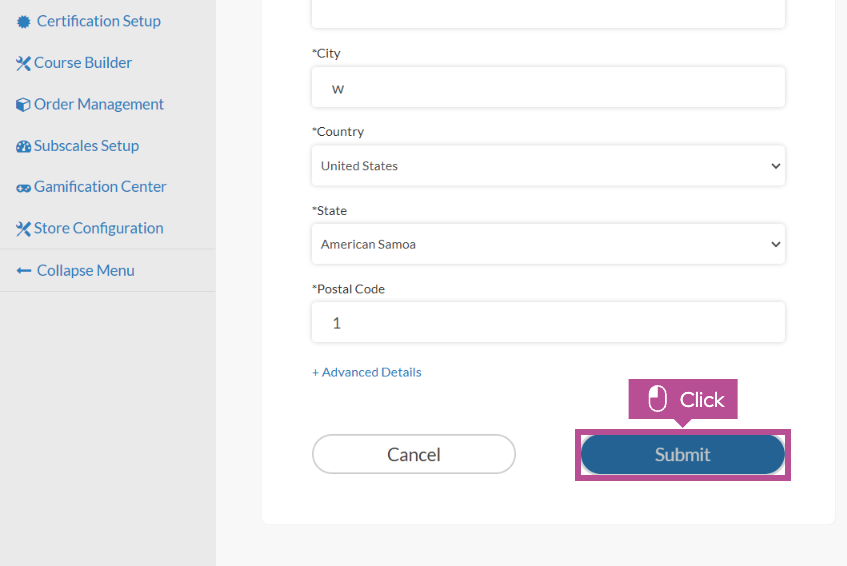Image resolution: width=847 pixels, height=566 pixels.
Task: Go to Course Builder
Action: point(83,63)
